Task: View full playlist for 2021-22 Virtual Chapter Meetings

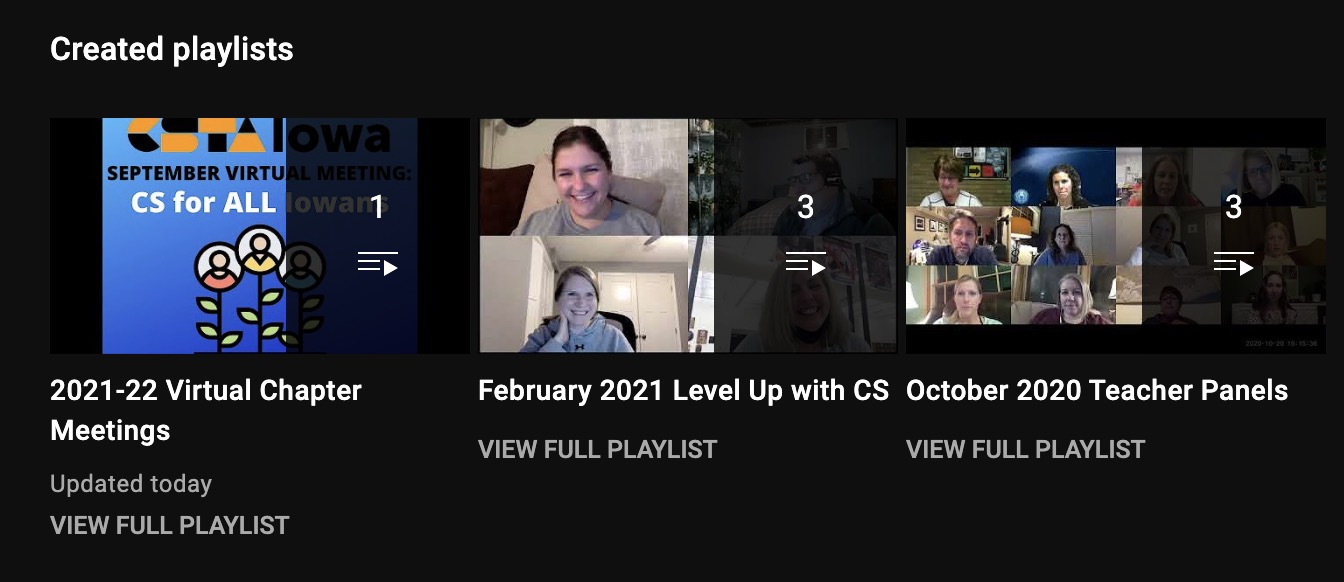Action: pyautogui.click(x=170, y=525)
